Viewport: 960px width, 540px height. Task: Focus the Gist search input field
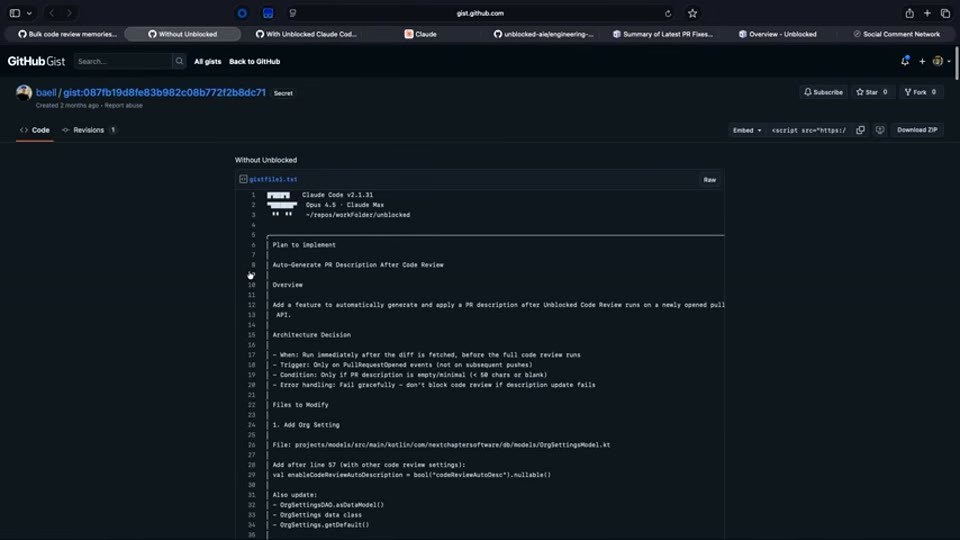[x=123, y=61]
